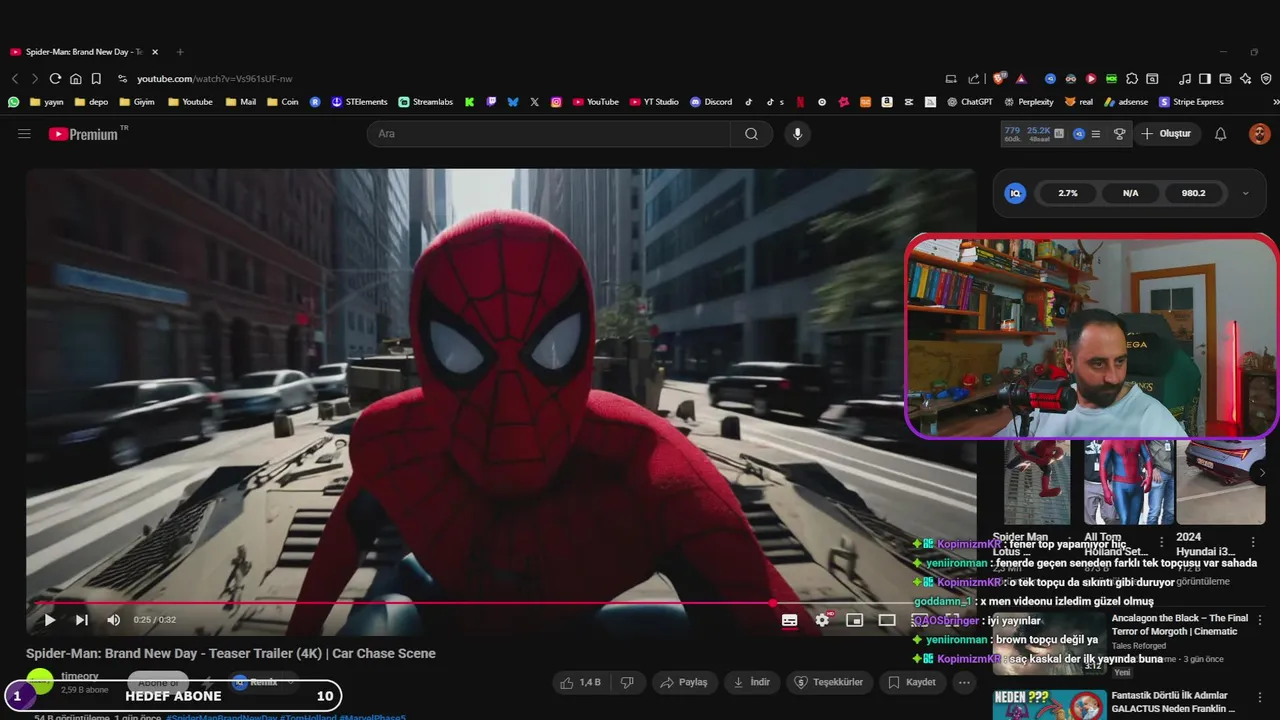
Task: Open the Oluştur create menu
Action: coord(1167,134)
